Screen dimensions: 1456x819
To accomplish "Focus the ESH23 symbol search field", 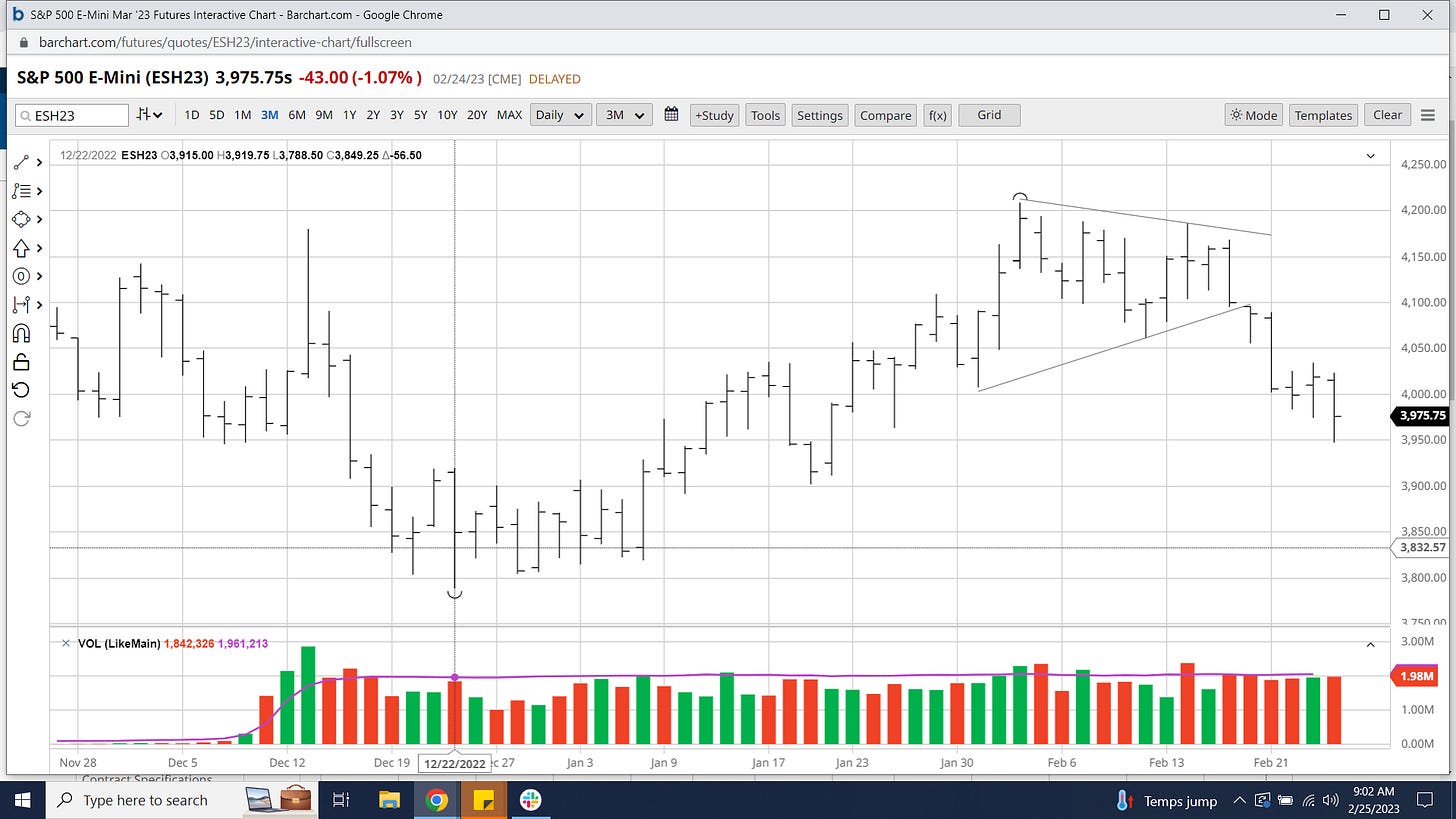I will tap(72, 115).
